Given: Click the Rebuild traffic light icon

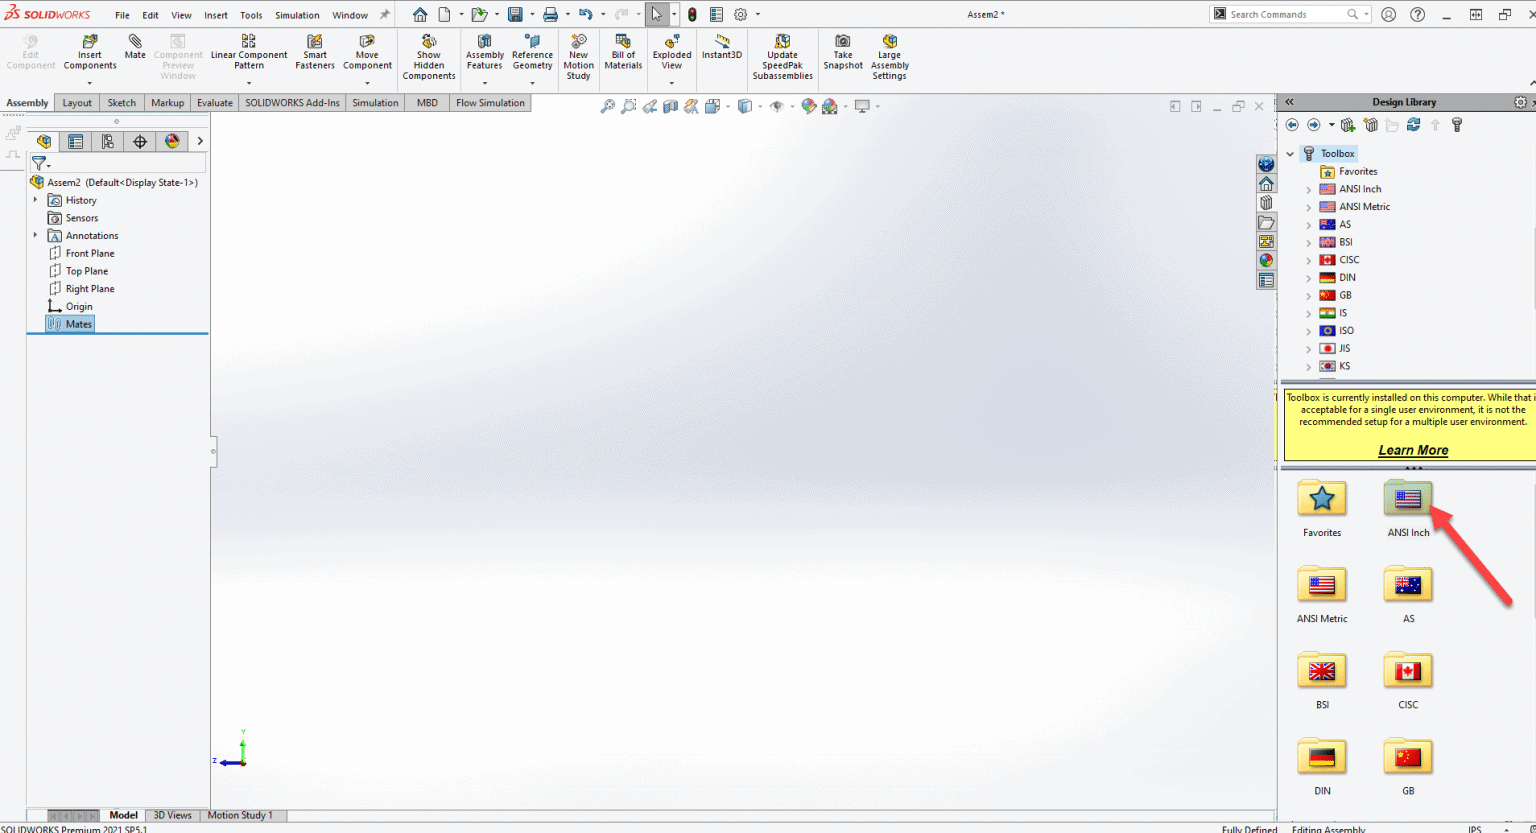Looking at the screenshot, I should tap(692, 15).
